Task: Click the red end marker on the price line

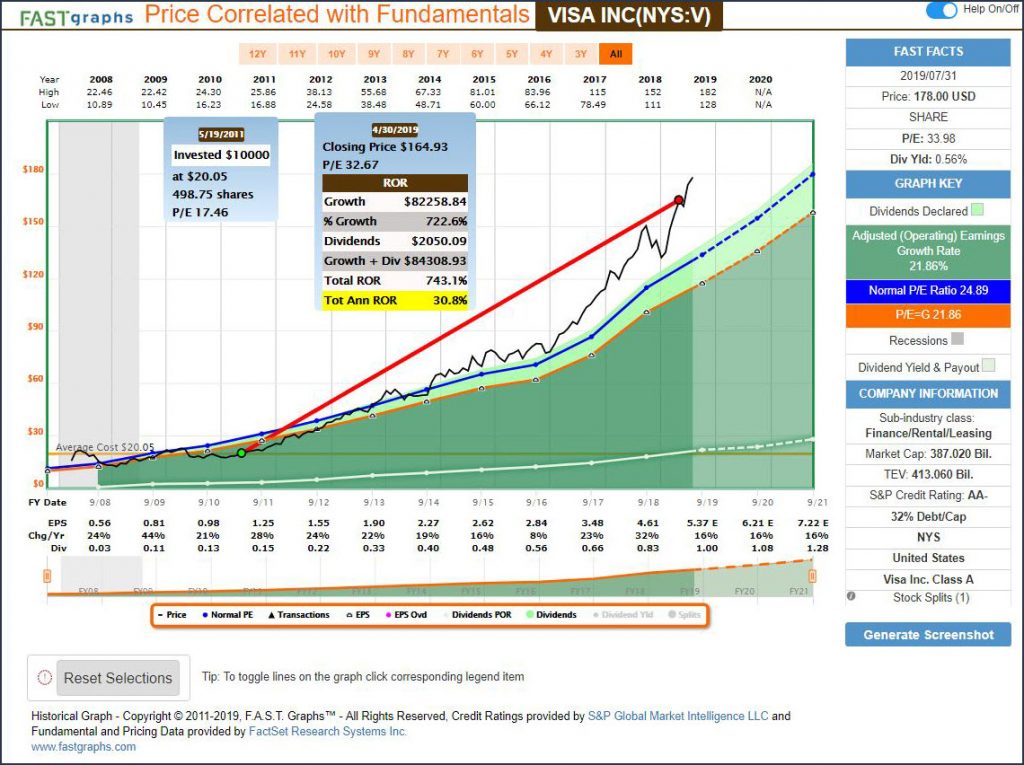Action: click(679, 201)
